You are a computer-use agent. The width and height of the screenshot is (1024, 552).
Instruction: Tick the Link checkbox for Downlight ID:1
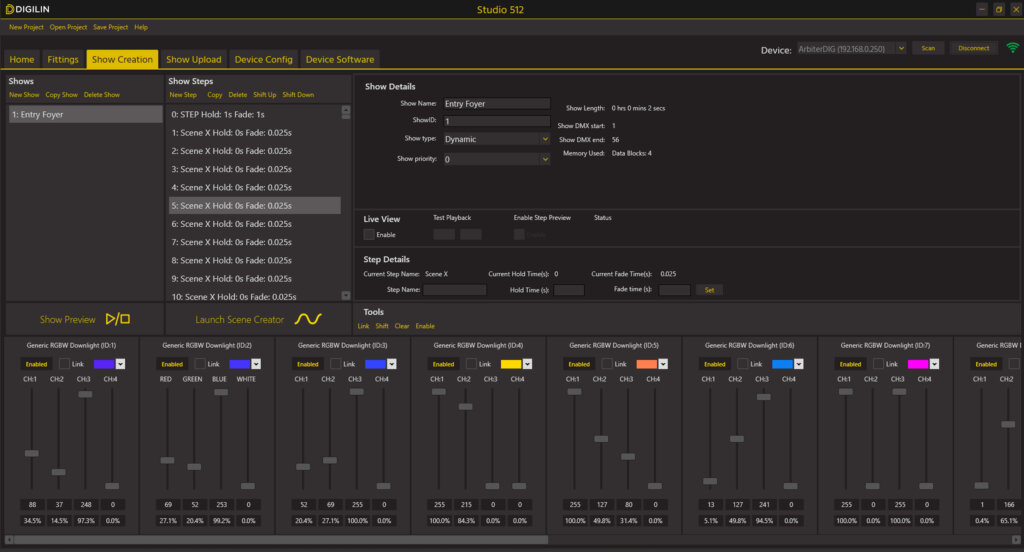[x=65, y=364]
